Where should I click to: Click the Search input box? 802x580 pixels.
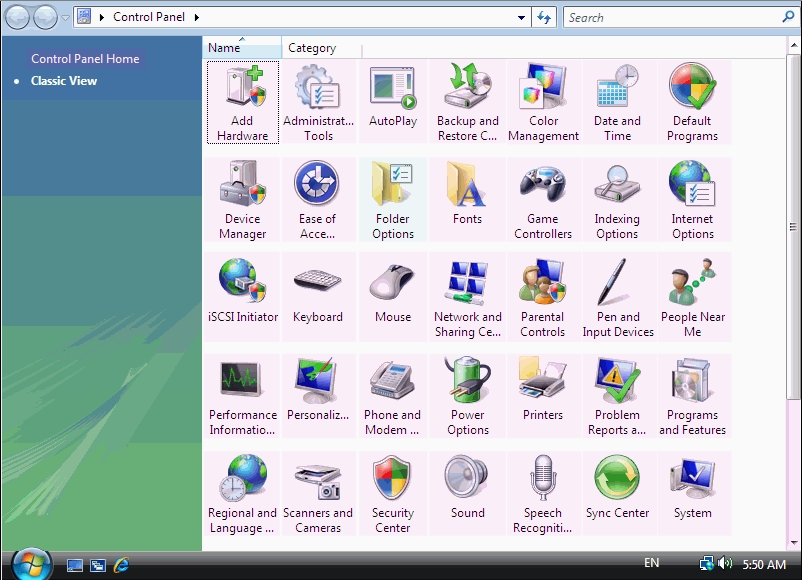[670, 17]
